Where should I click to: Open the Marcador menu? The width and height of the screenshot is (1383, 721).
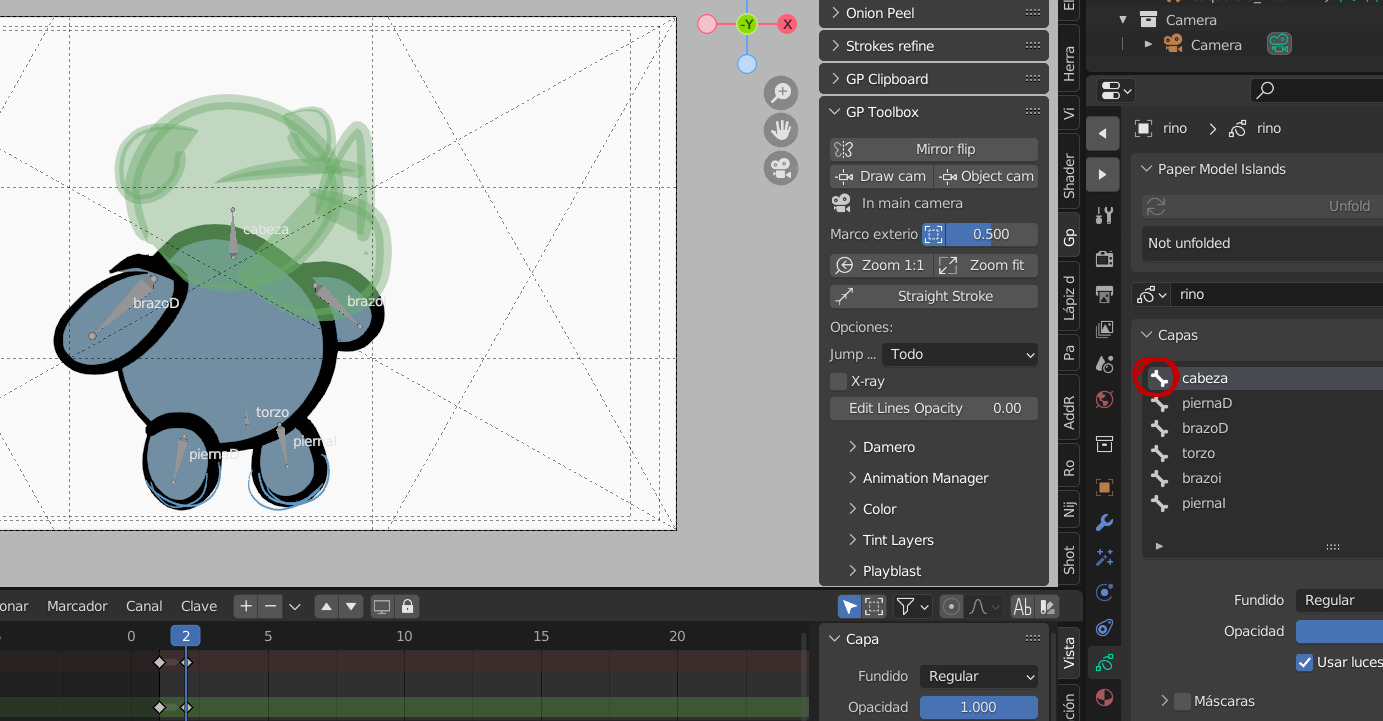[77, 606]
